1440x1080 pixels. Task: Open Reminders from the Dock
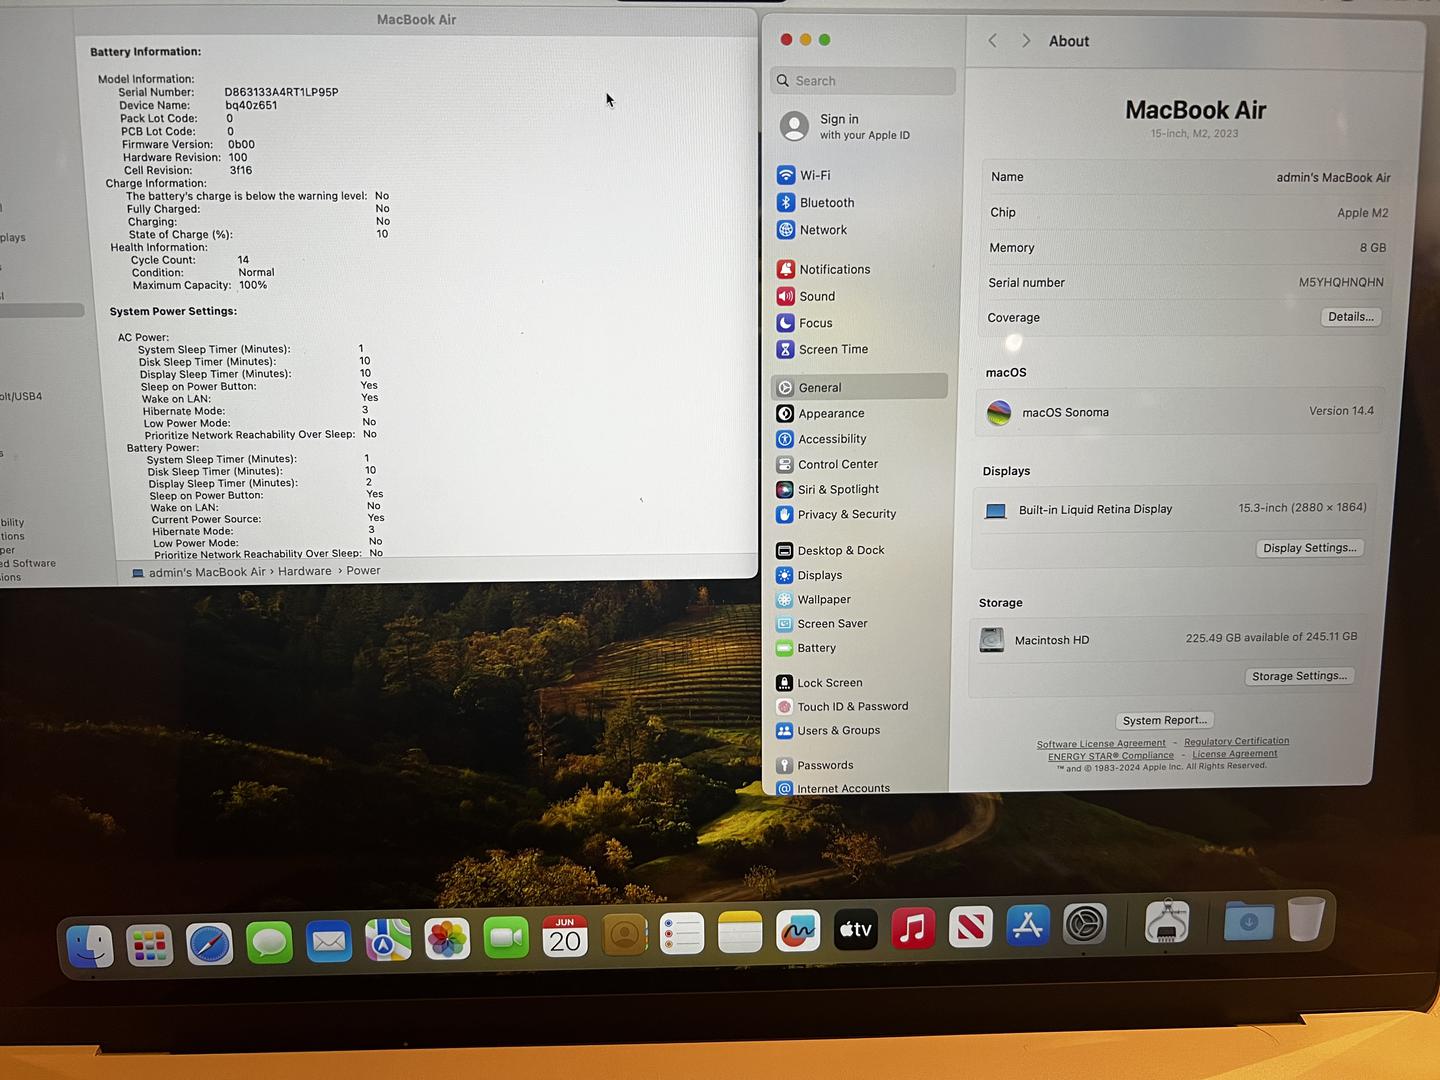[x=682, y=934]
